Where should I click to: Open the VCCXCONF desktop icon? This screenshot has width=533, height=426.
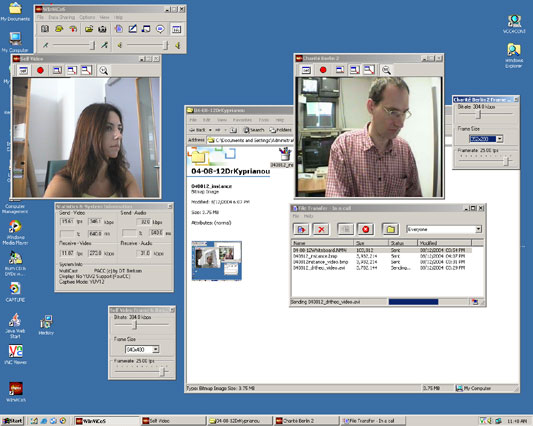click(514, 24)
